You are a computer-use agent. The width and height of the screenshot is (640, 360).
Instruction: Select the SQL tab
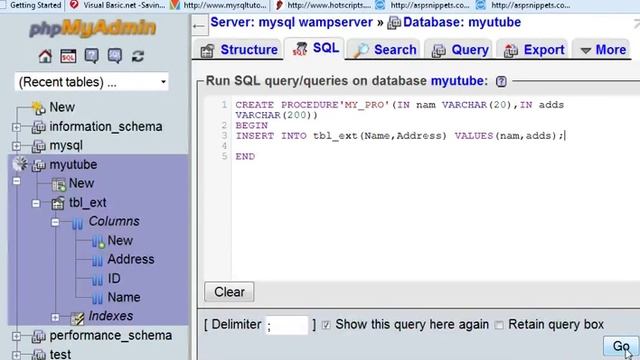[315, 49]
